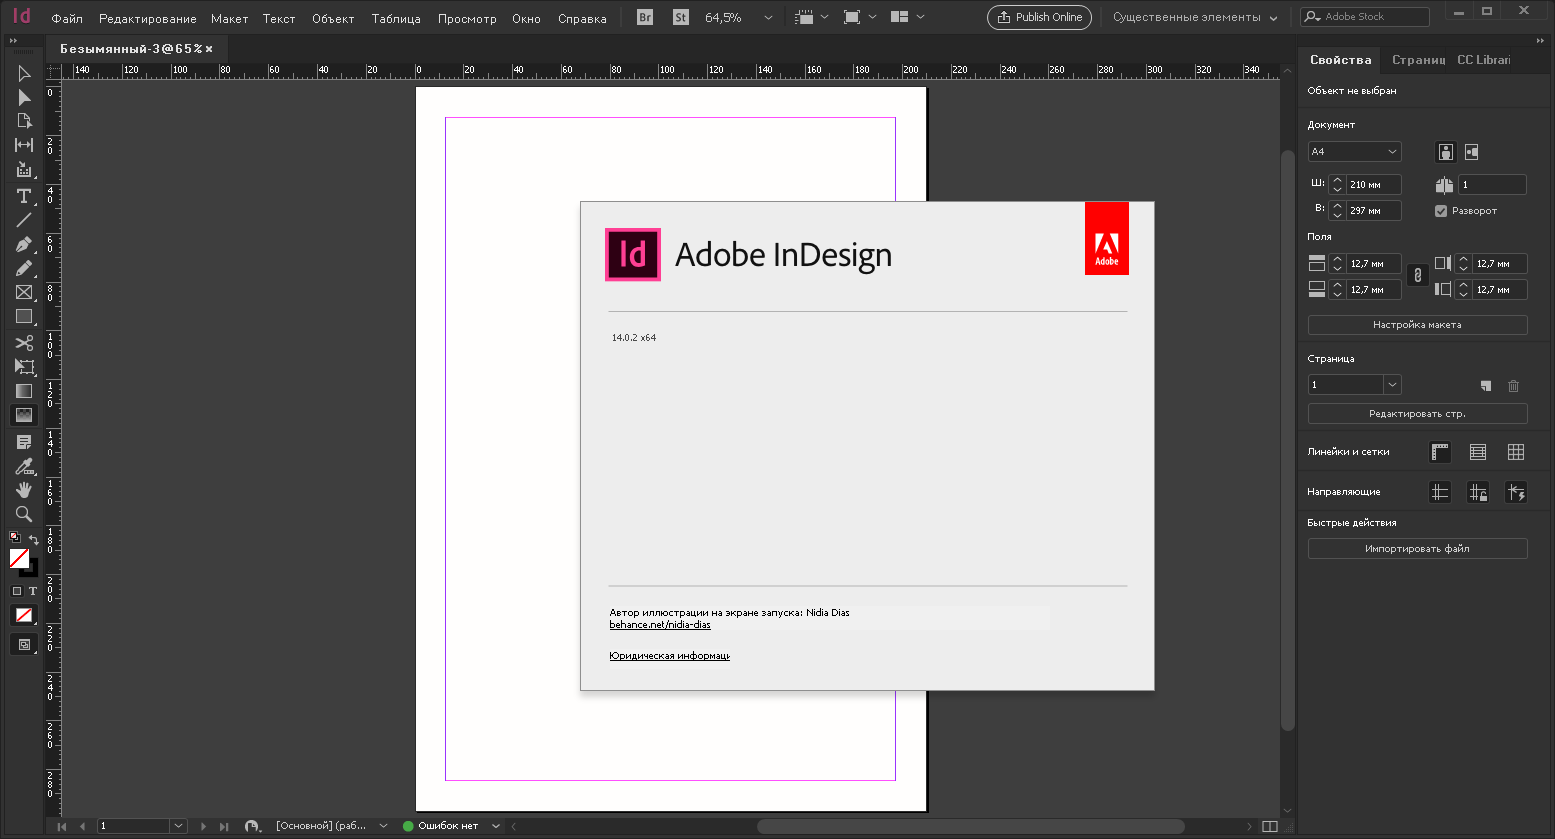The height and width of the screenshot is (839, 1555).
Task: Set landscape page orientation
Action: coord(1471,152)
